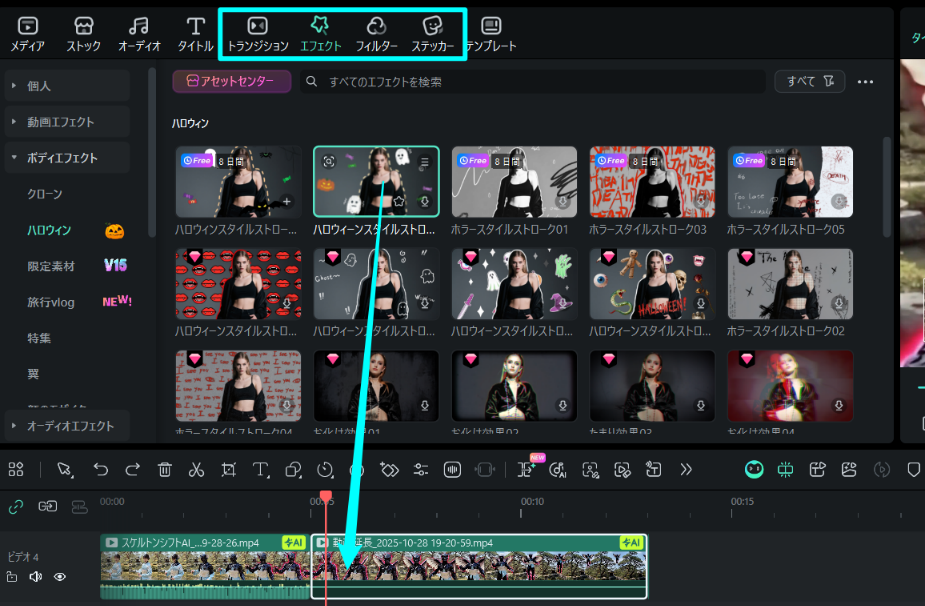The image size is (925, 606).
Task: Open the Crop tool in timeline toolbar
Action: [228, 468]
